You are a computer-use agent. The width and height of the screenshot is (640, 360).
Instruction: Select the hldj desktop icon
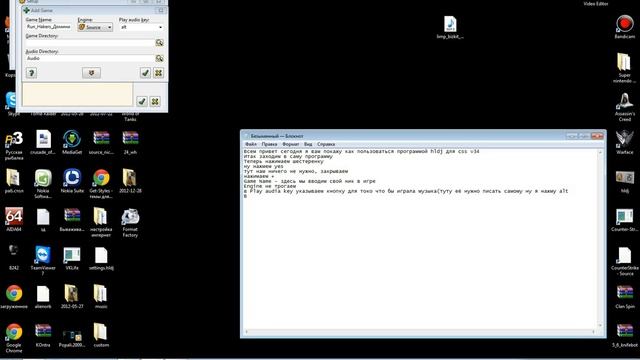(x=624, y=181)
